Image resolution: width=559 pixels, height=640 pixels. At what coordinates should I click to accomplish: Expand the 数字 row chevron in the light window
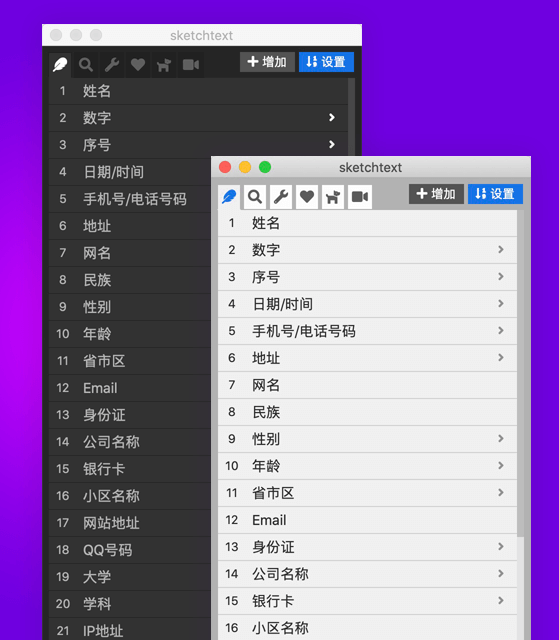tap(501, 249)
